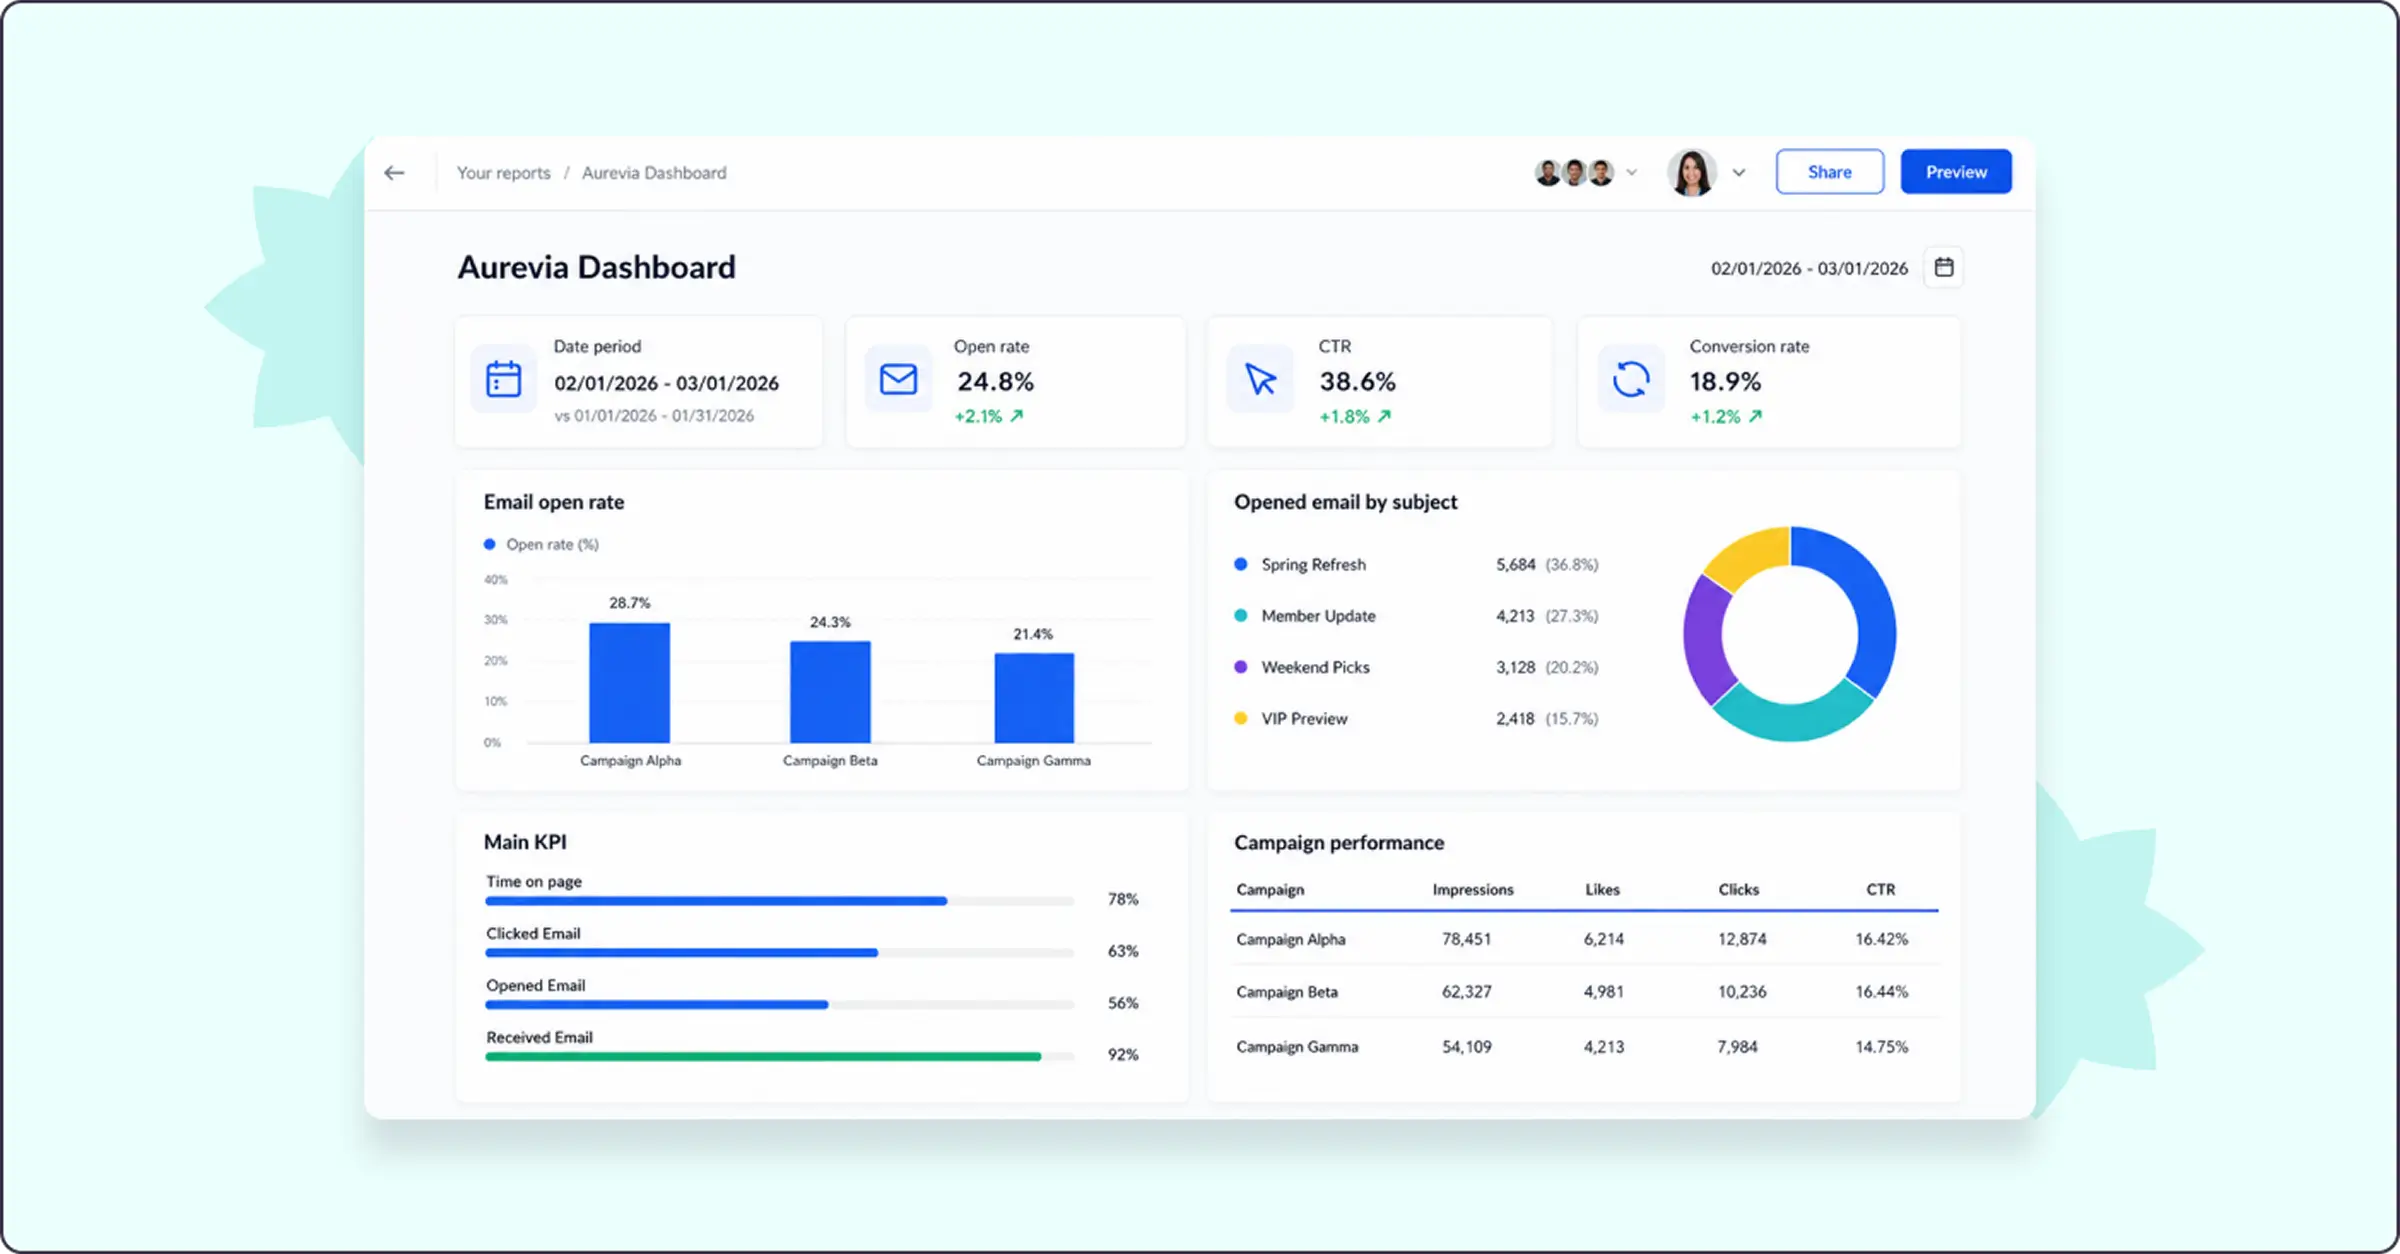
Task: Sort by the CTR column header
Action: (x=1881, y=889)
